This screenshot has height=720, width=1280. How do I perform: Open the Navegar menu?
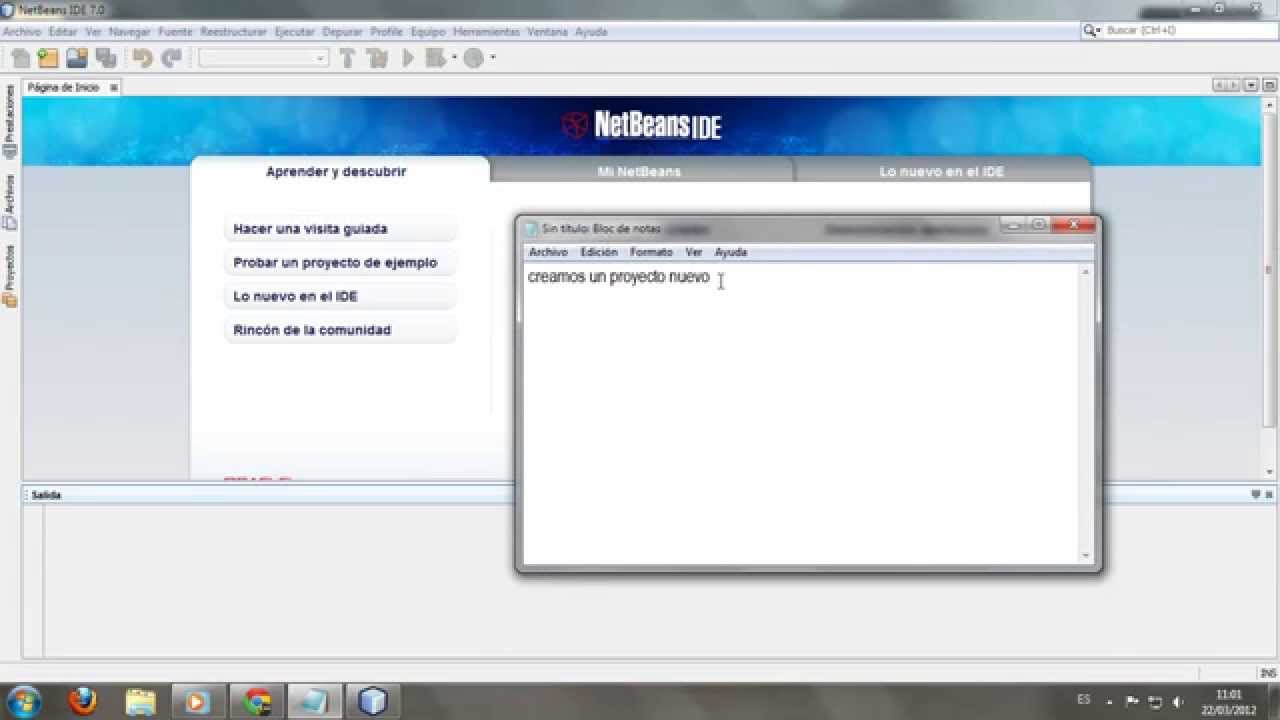point(129,32)
